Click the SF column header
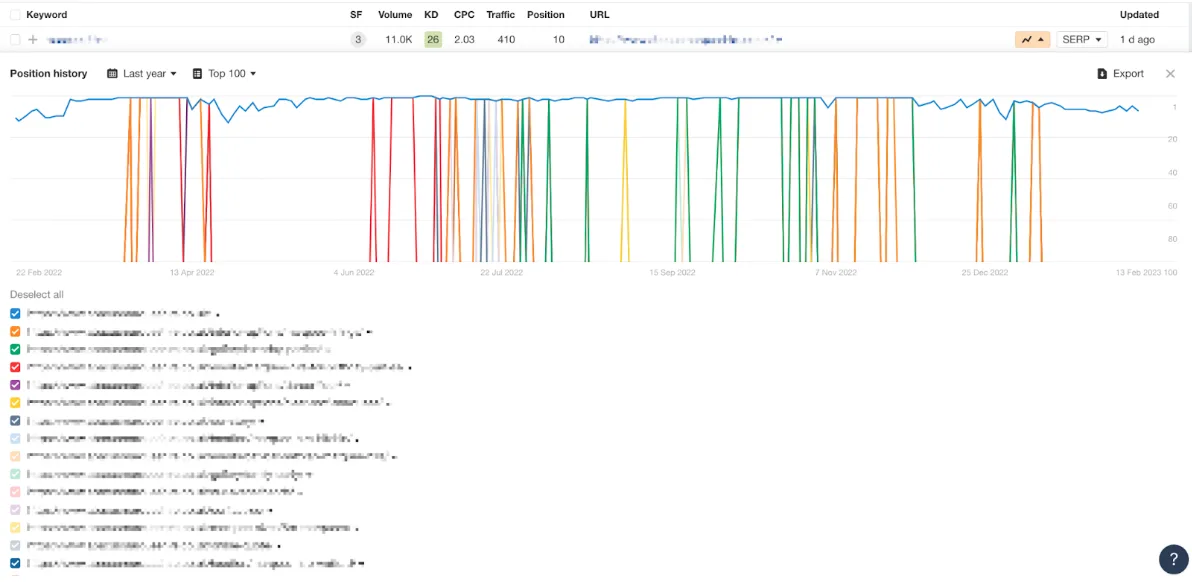Viewport: 1192px width, 582px height. pyautogui.click(x=357, y=14)
